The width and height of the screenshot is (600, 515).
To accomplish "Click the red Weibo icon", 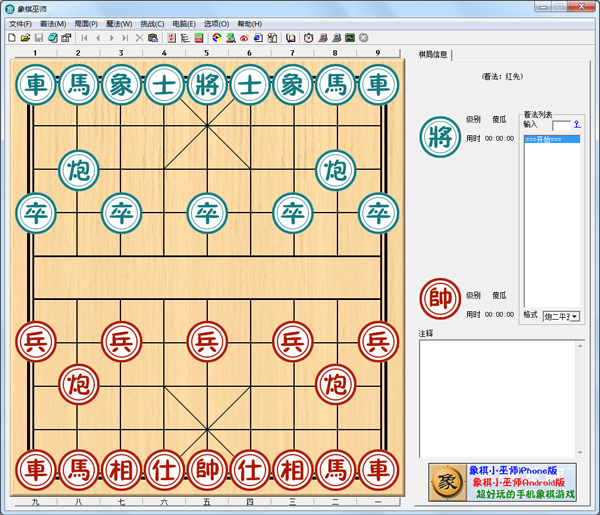I will (245, 38).
